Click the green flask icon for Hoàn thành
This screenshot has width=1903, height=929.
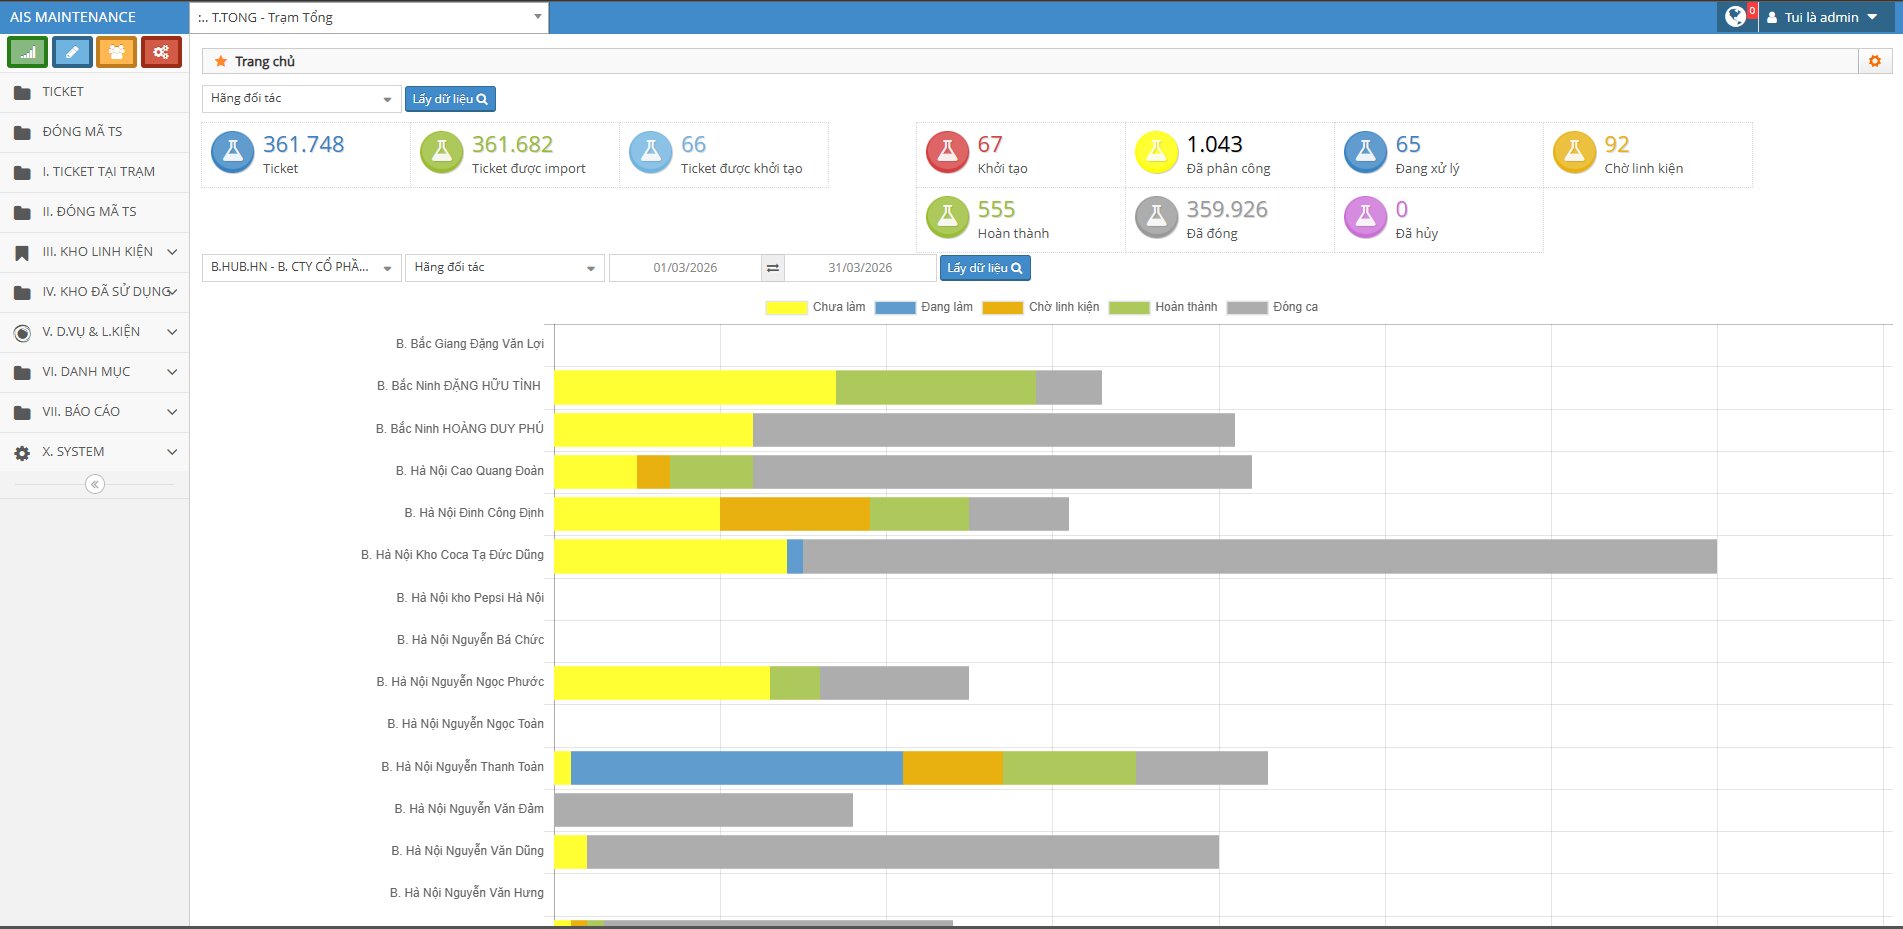pyautogui.click(x=947, y=218)
